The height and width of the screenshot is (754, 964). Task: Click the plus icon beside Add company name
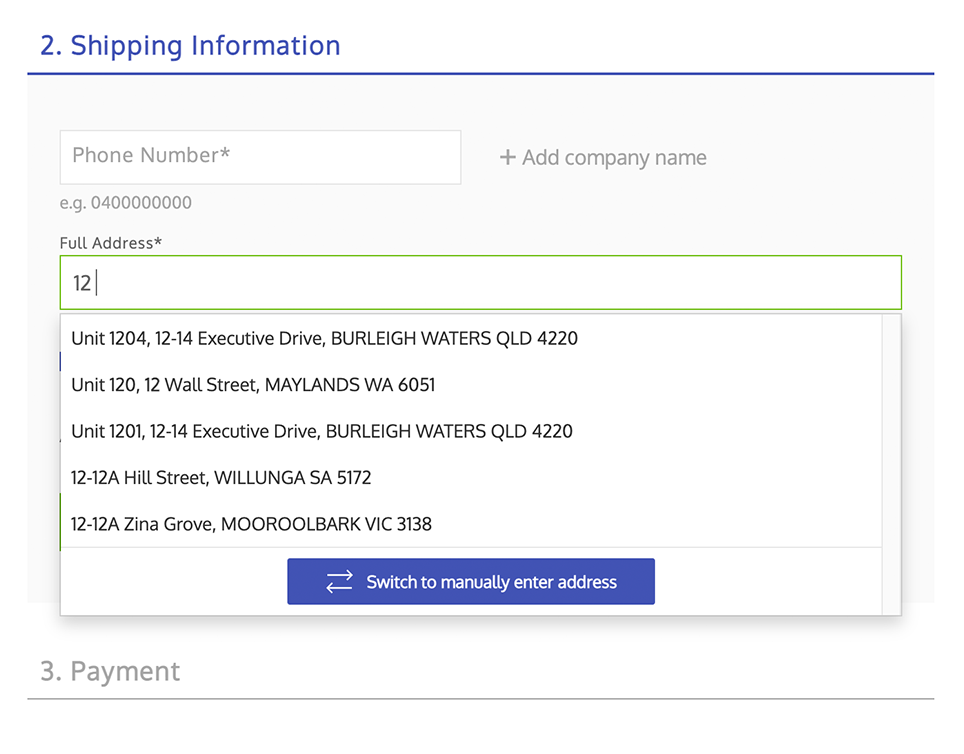pyautogui.click(x=507, y=158)
